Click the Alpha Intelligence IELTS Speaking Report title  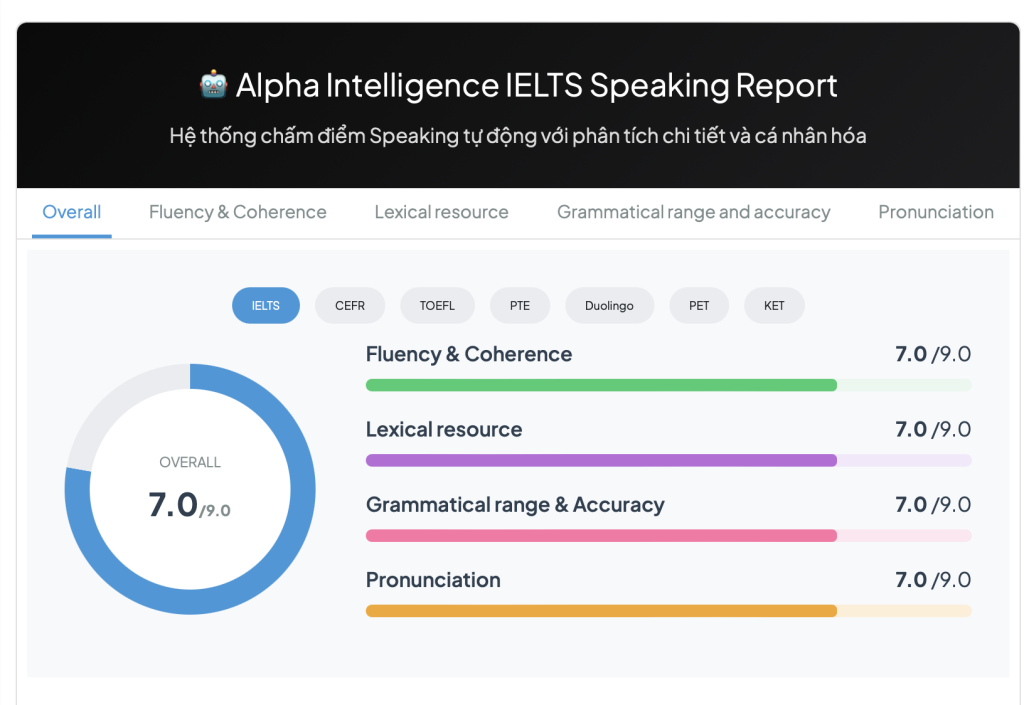536,85
